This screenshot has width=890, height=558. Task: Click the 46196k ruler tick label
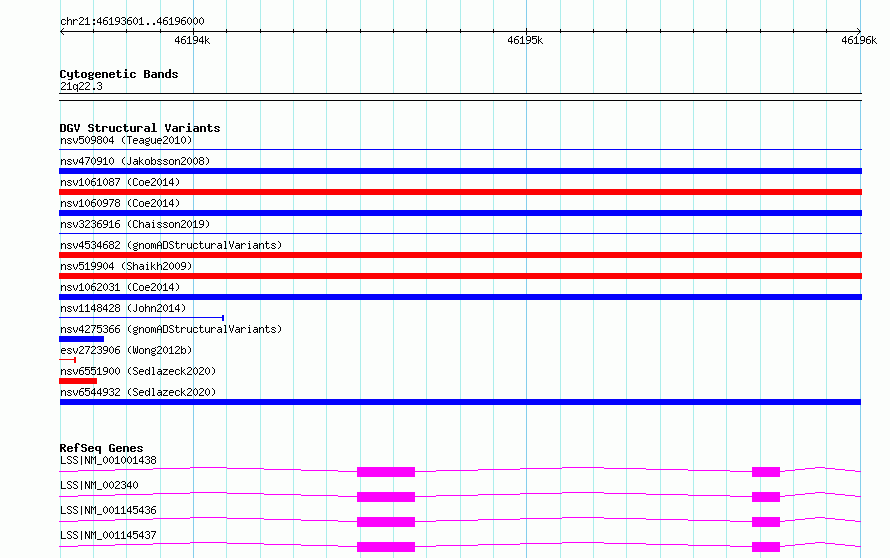859,40
